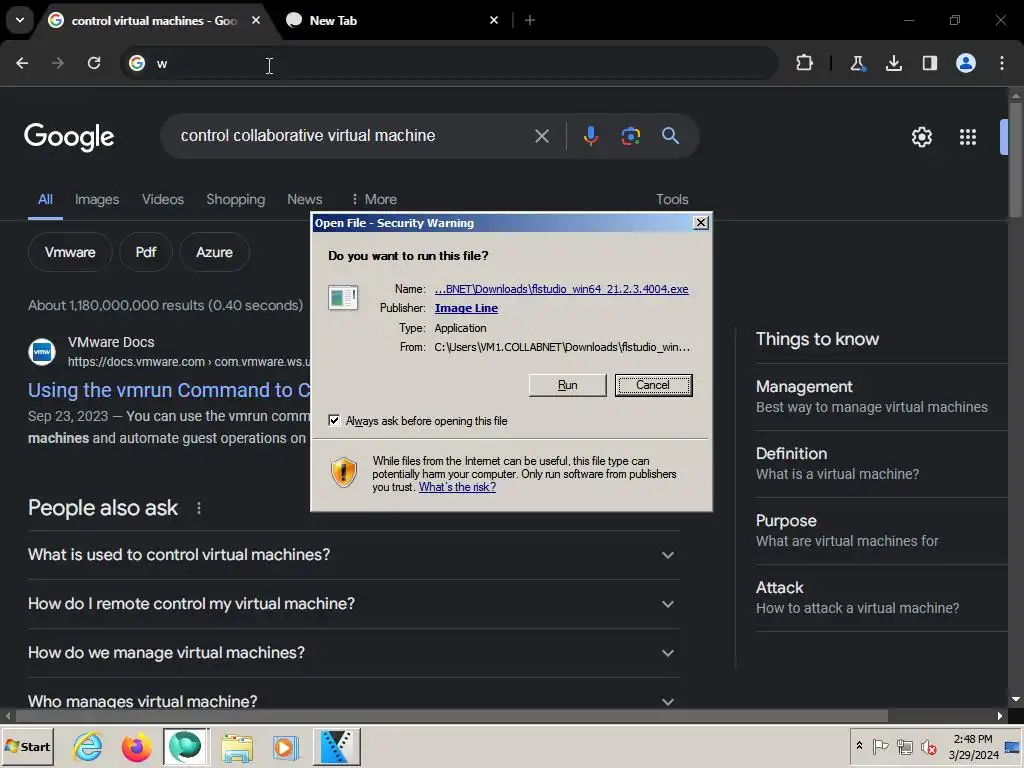Apply the Pdf filter chip
Screen dimensions: 1024x768
click(x=146, y=252)
